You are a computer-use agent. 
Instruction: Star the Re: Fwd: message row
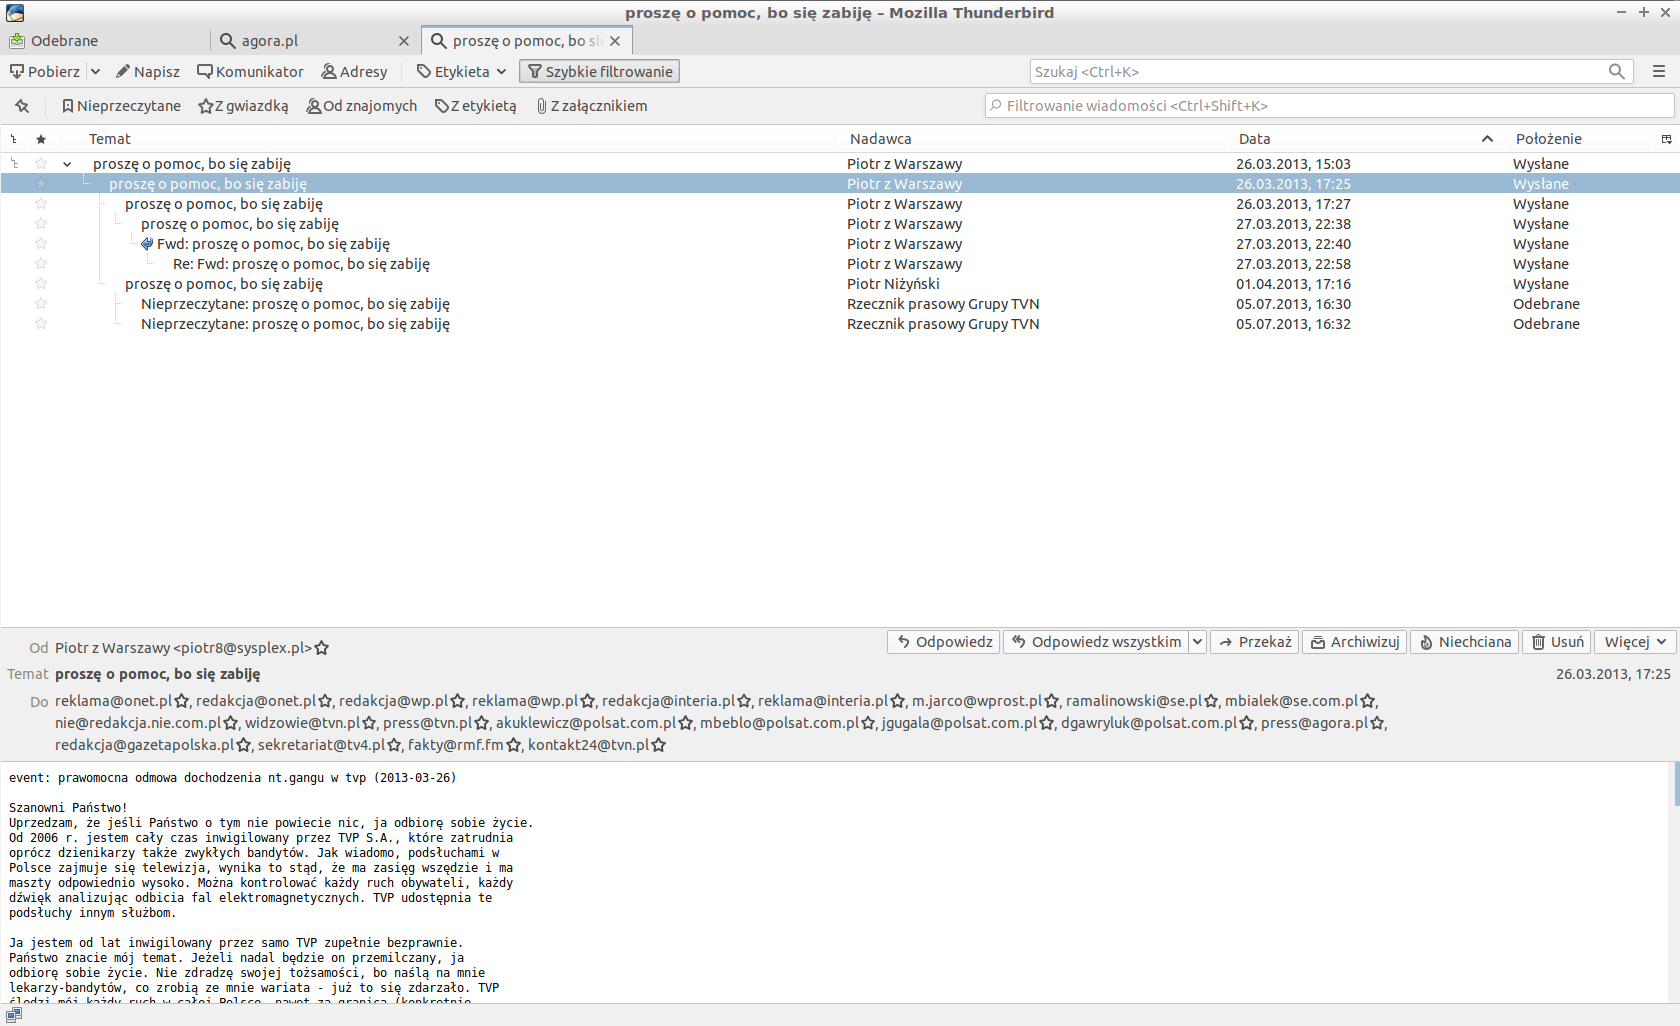[x=41, y=264]
